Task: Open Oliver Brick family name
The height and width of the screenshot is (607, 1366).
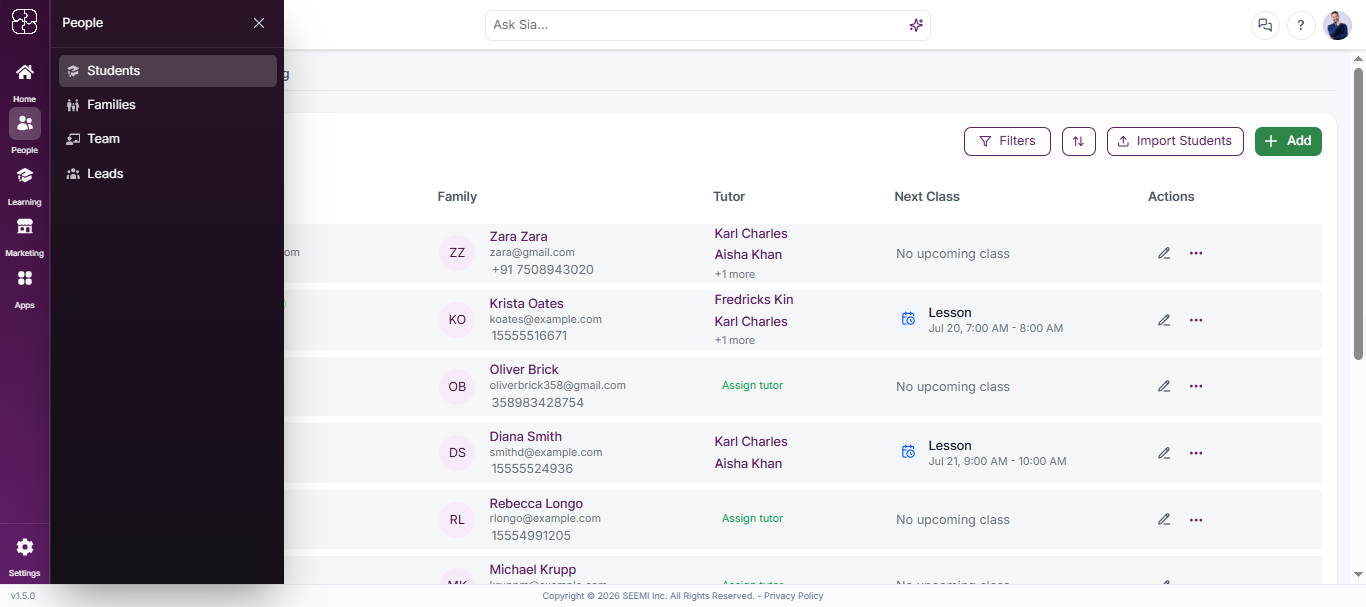Action: click(524, 370)
